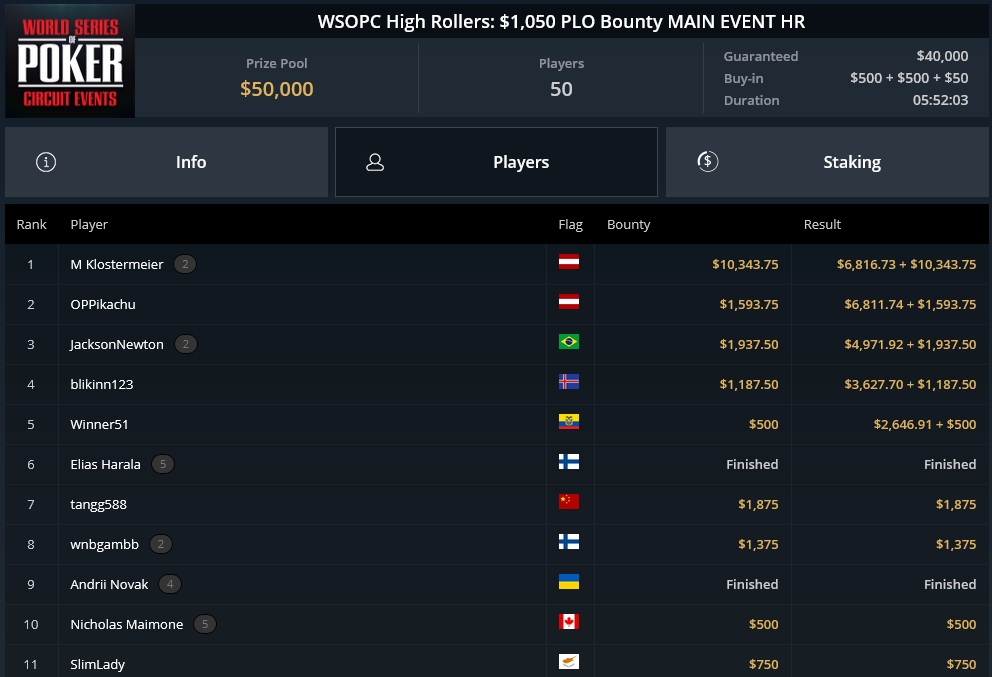Click the Staking dollar icon
Viewport: 992px width, 677px height.
pyautogui.click(x=707, y=161)
